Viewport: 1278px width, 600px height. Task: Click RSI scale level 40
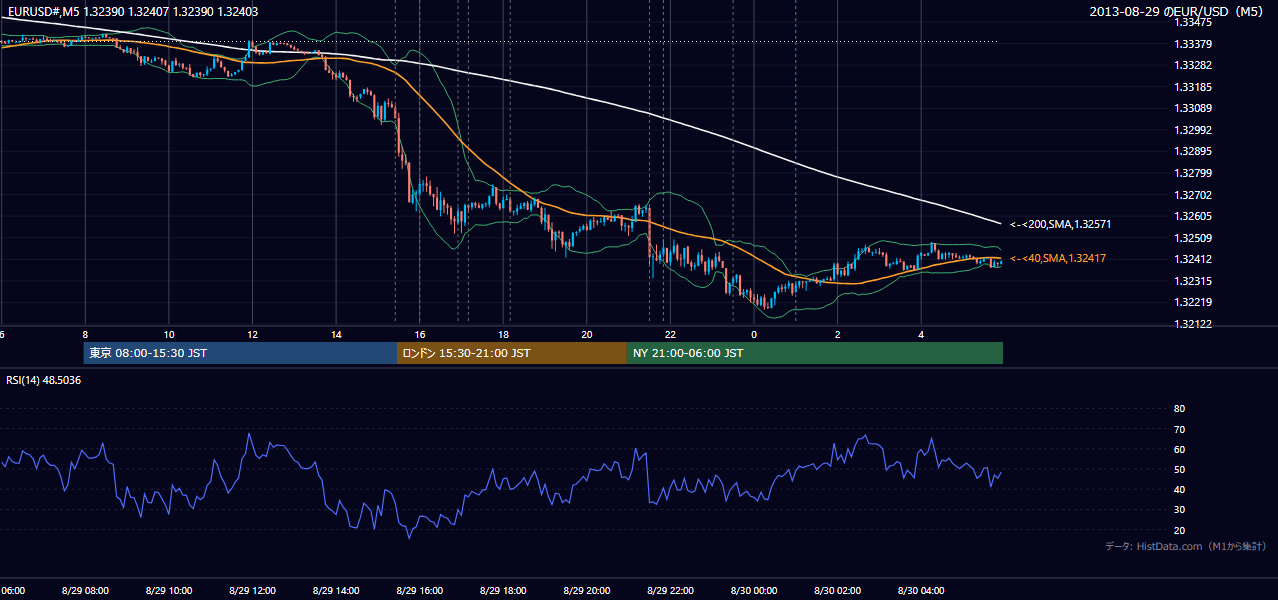(1179, 489)
